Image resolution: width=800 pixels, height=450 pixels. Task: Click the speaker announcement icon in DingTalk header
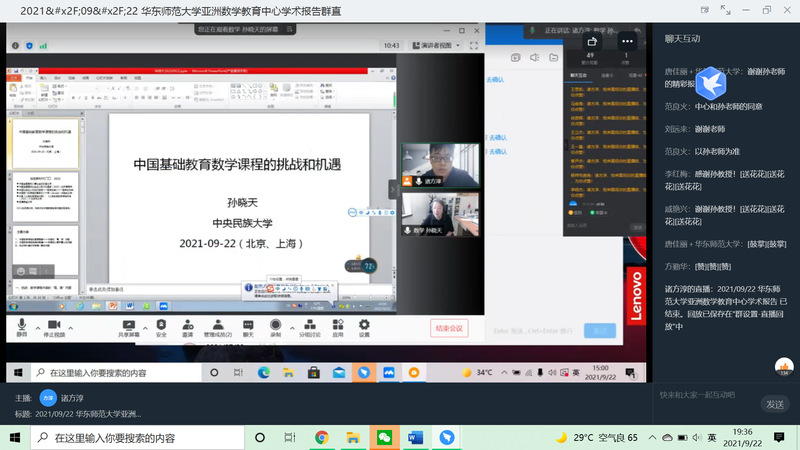[x=534, y=58]
